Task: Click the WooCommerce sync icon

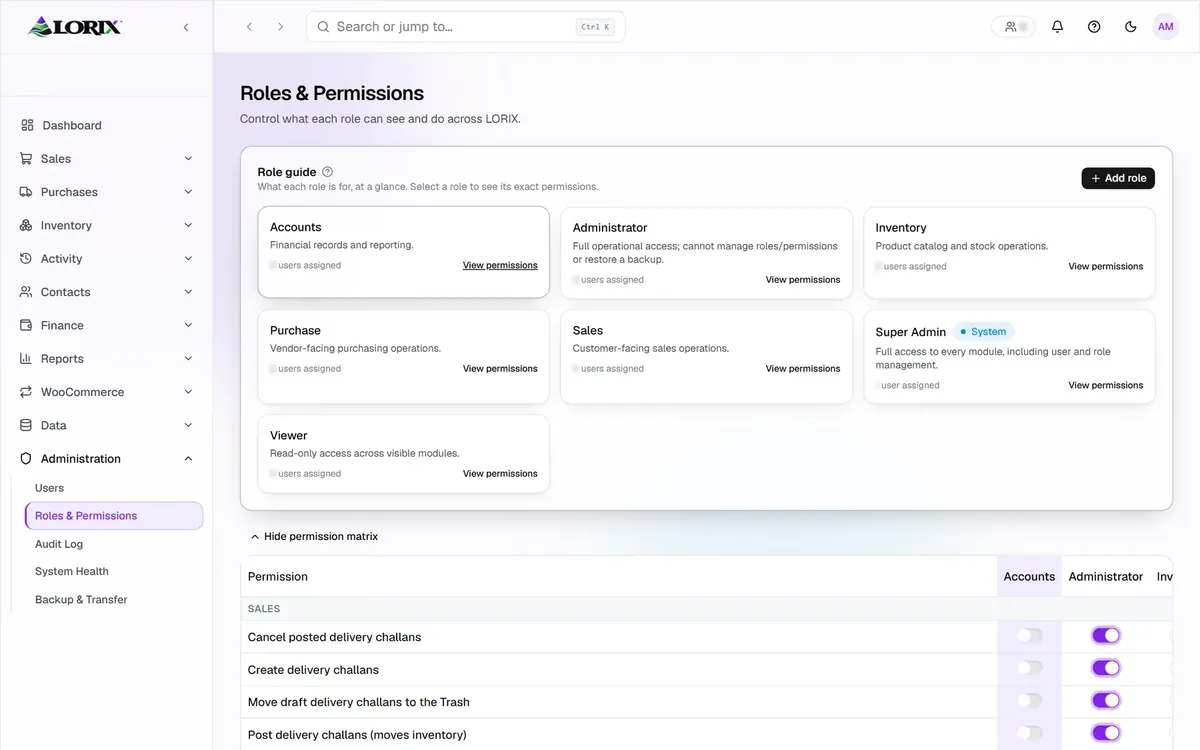Action: [26, 392]
